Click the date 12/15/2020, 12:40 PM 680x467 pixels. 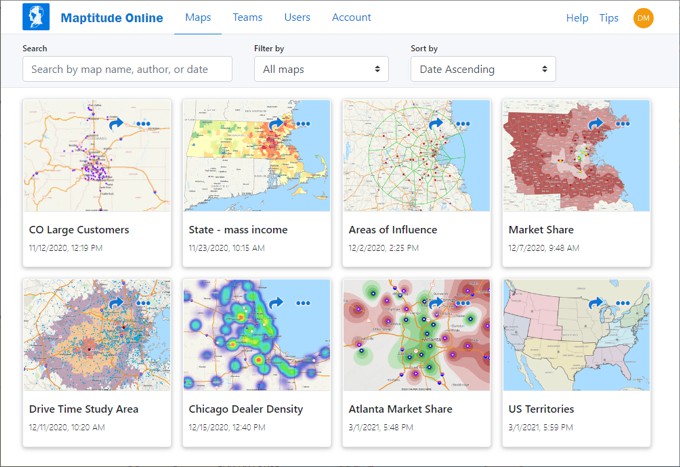click(227, 427)
